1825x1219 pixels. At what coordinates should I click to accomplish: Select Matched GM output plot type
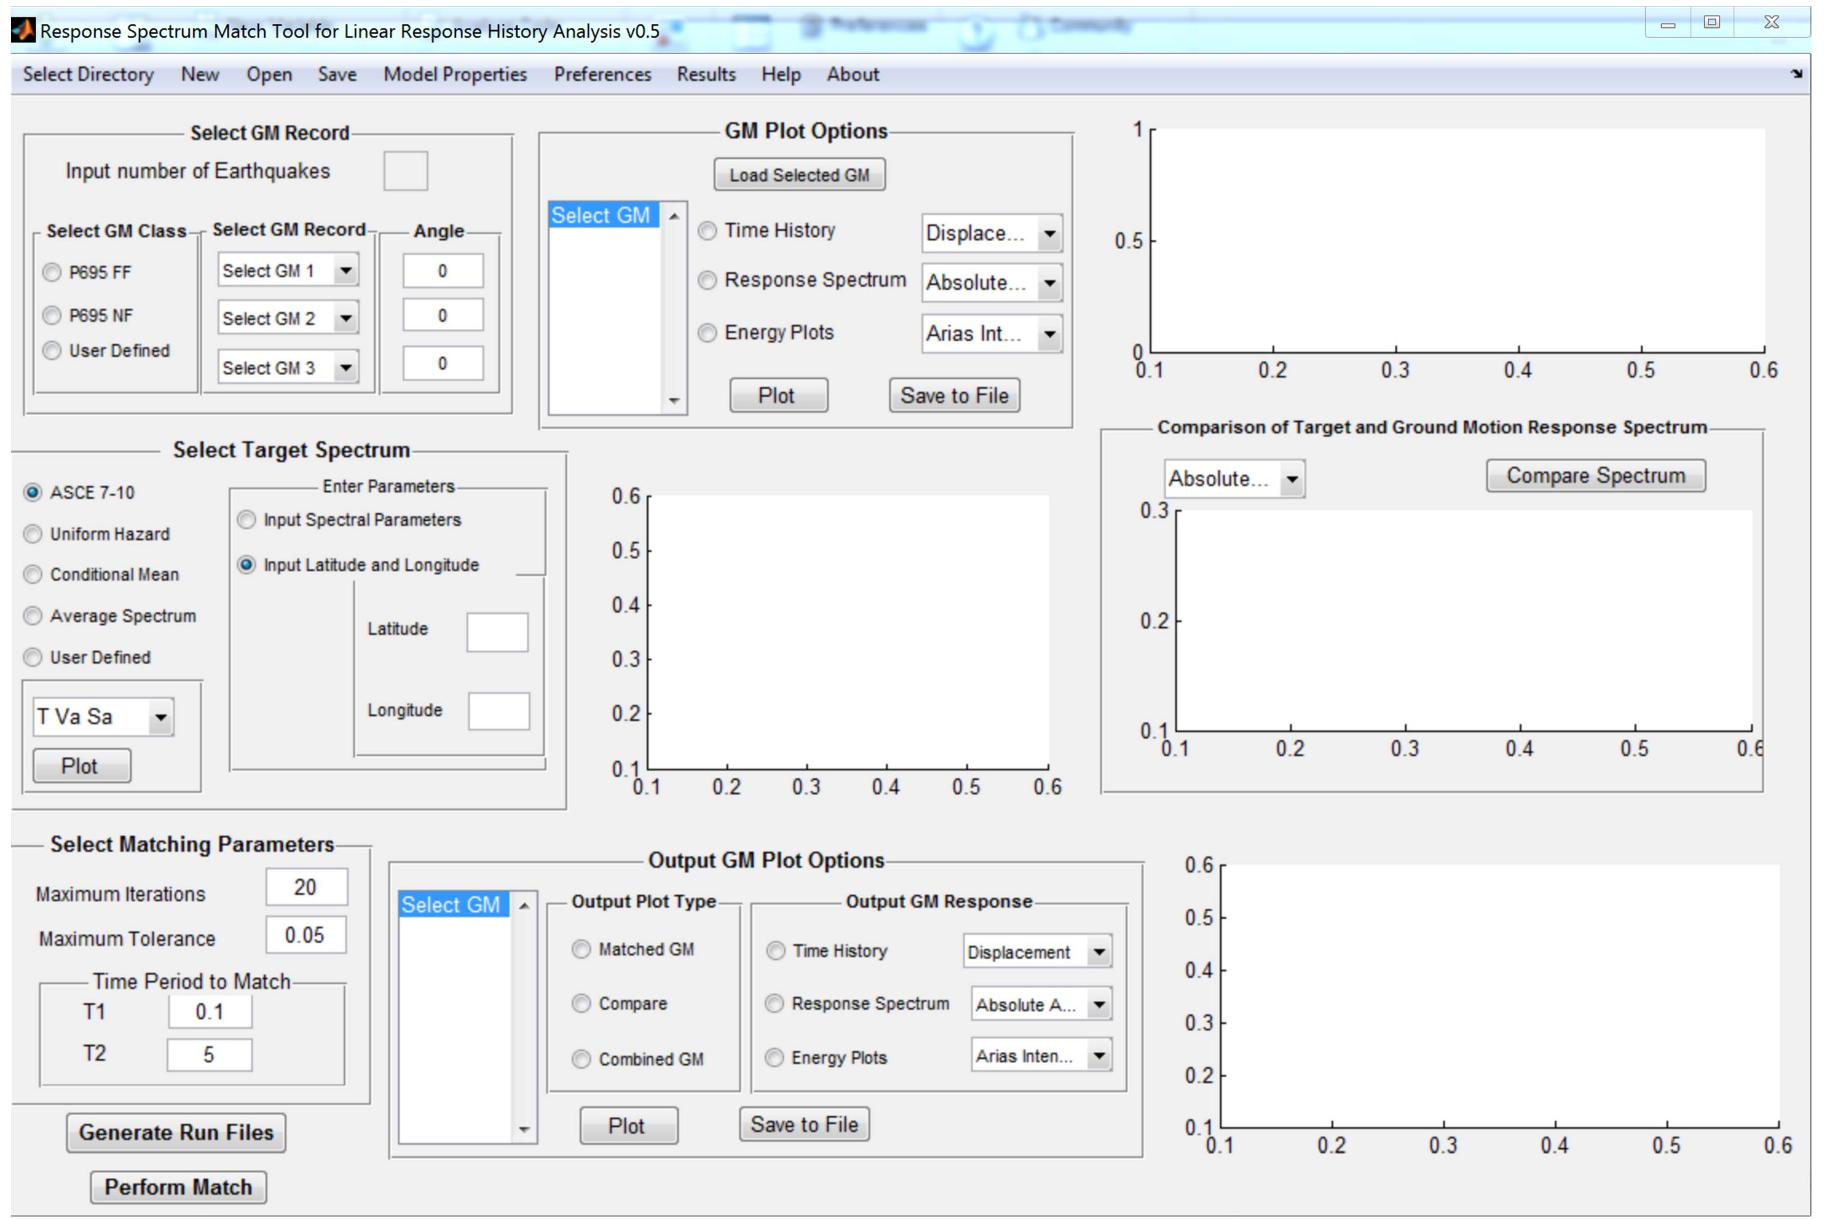tap(581, 949)
